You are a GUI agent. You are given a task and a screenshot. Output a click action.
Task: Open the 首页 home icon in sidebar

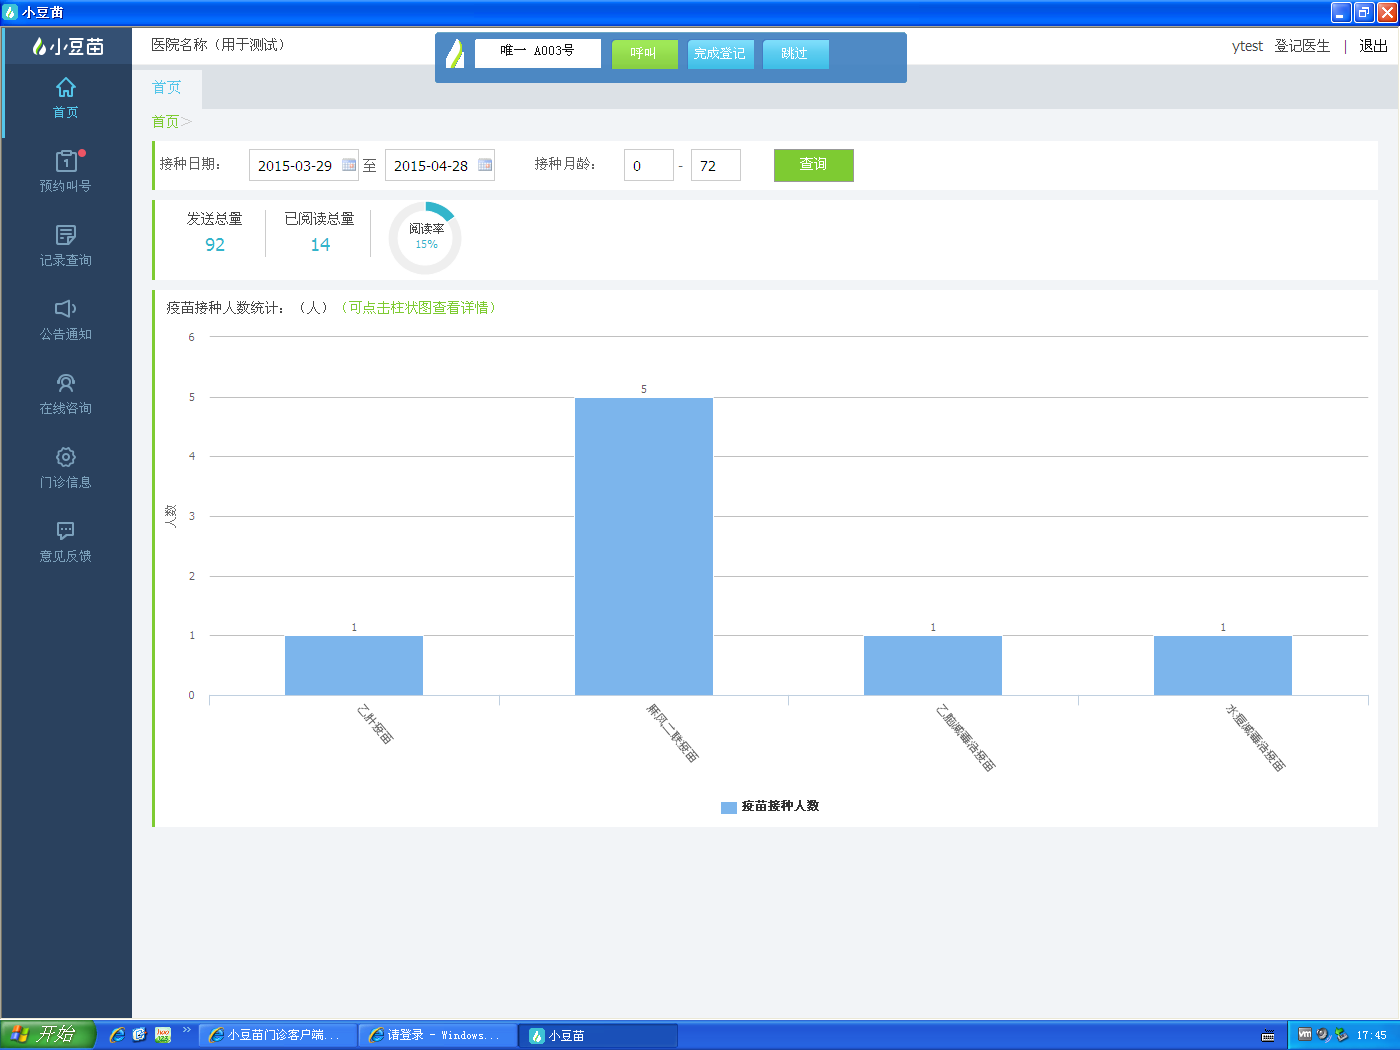point(66,88)
